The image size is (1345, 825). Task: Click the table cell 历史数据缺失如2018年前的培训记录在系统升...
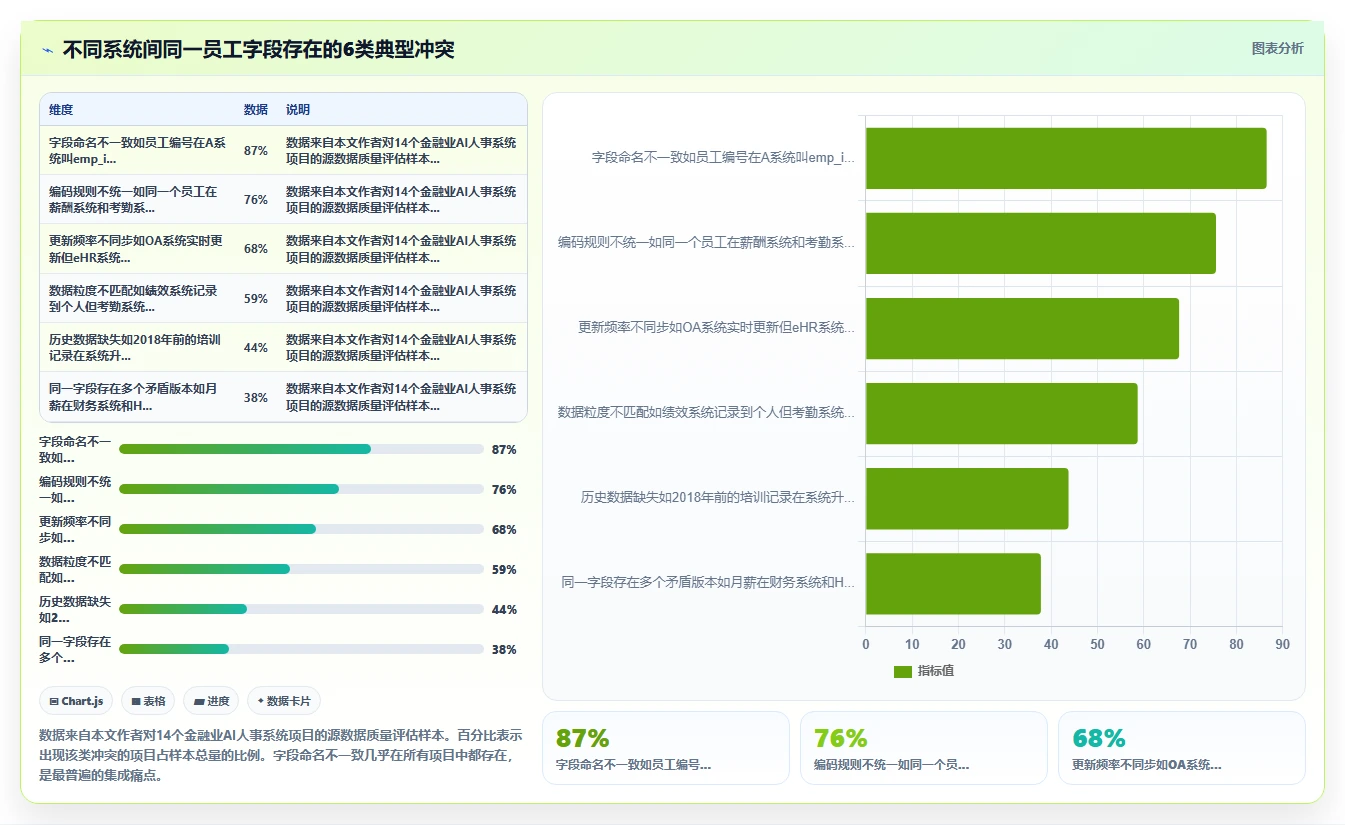pyautogui.click(x=137, y=348)
